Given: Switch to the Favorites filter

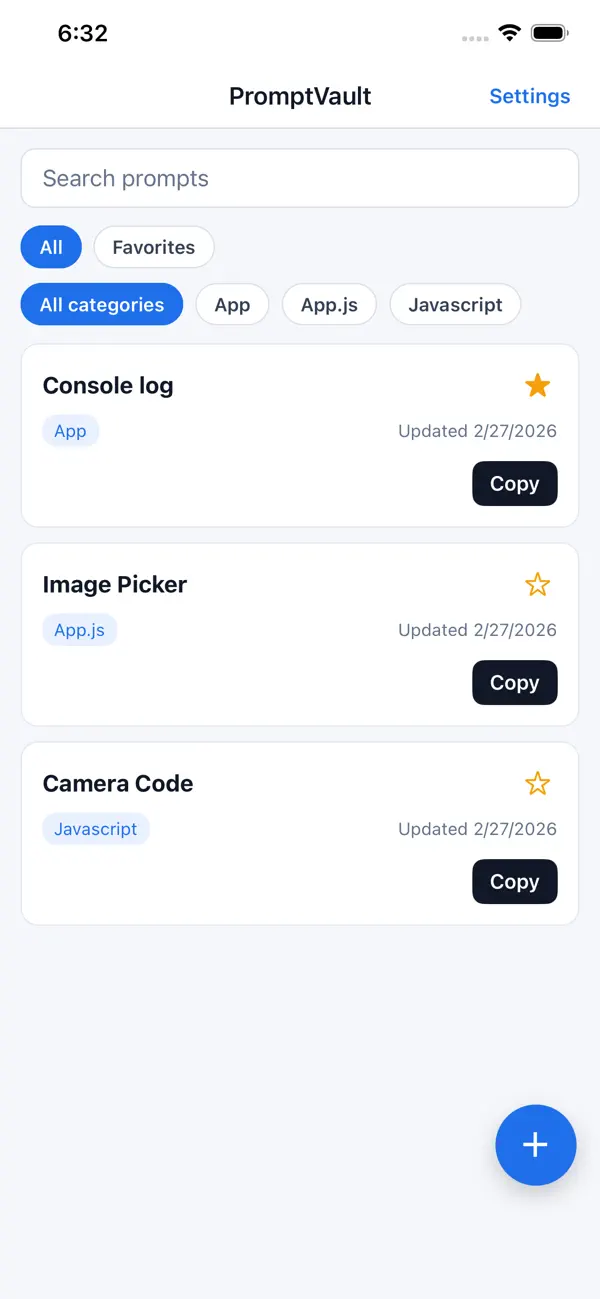Looking at the screenshot, I should click(x=154, y=247).
